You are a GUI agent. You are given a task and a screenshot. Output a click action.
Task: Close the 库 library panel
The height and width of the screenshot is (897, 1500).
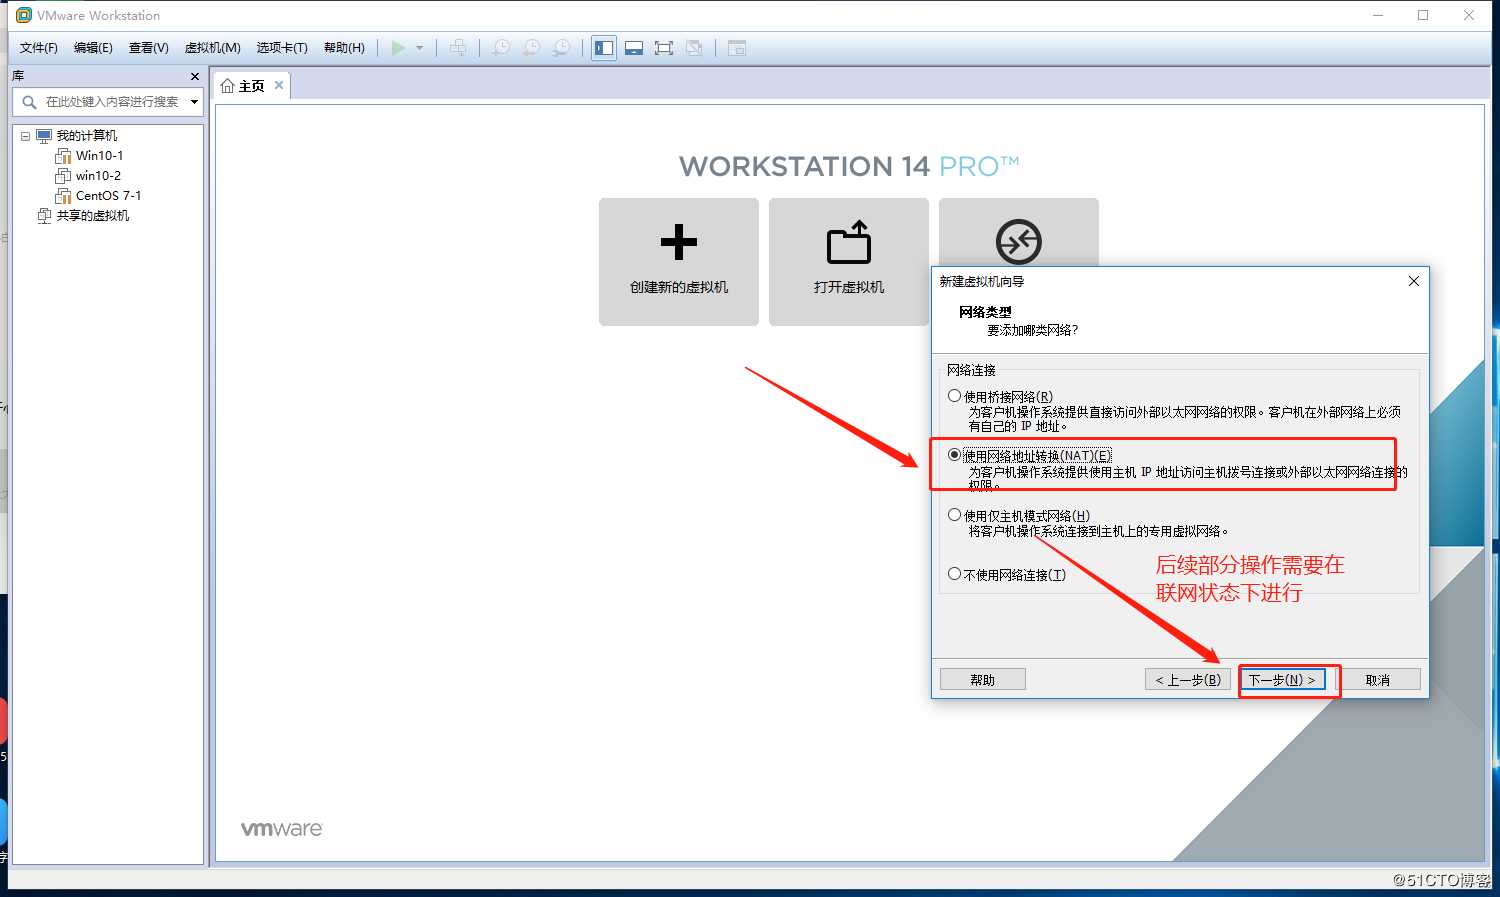point(195,76)
